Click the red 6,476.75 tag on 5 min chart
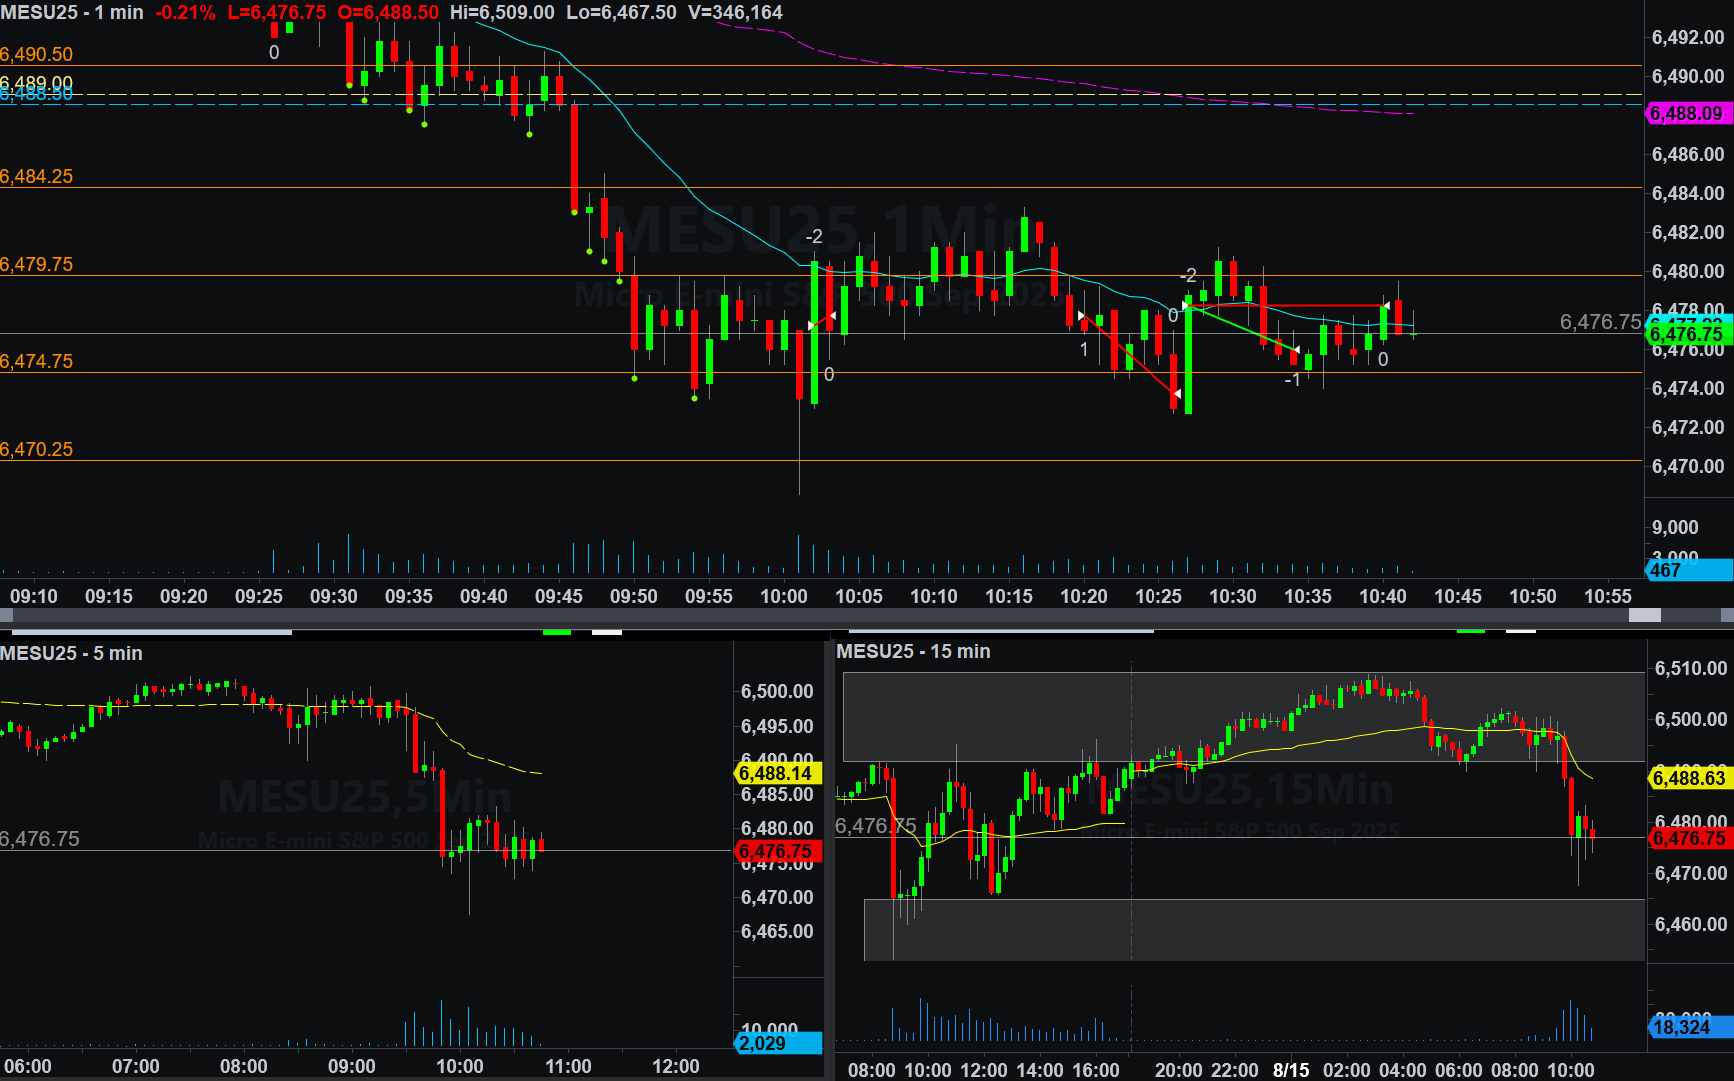 coord(777,851)
